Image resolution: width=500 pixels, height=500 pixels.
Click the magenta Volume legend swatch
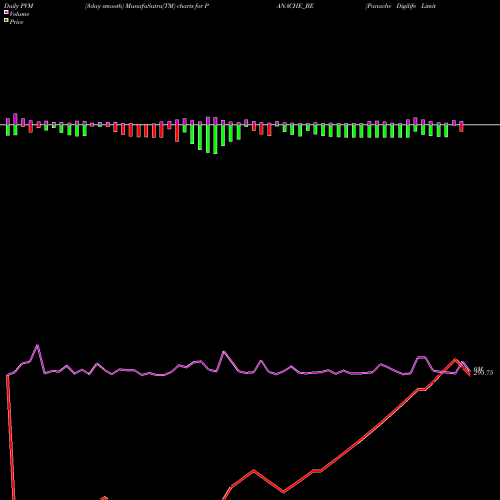(x=6, y=12)
